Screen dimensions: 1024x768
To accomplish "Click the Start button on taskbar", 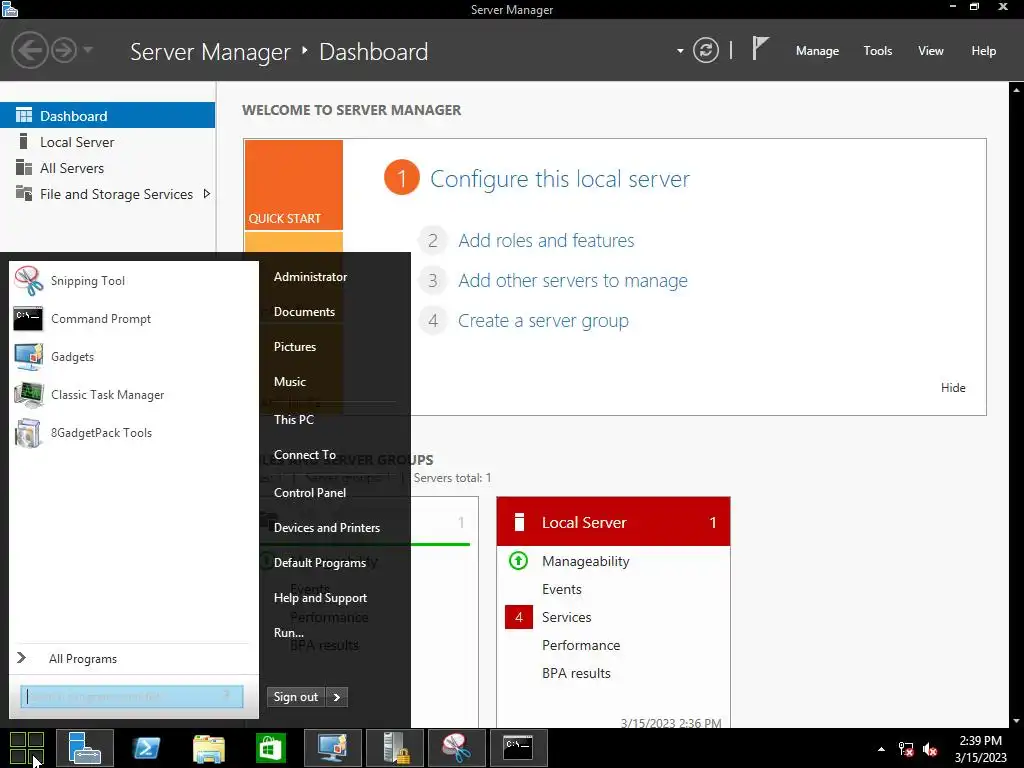I will point(27,748).
